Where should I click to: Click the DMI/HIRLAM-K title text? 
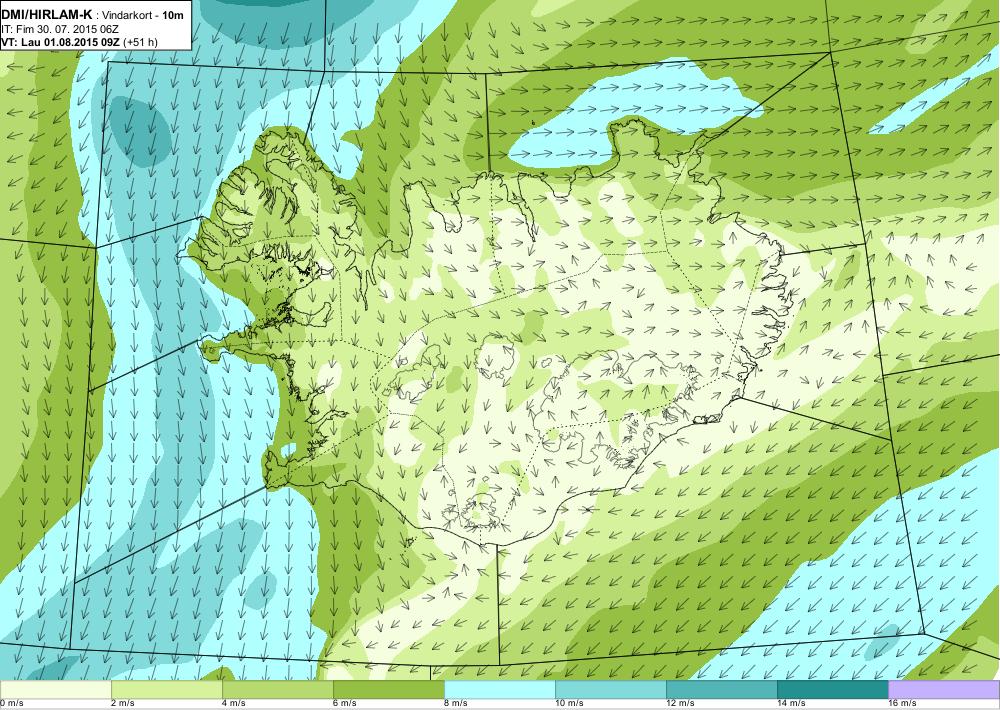[x=47, y=15]
